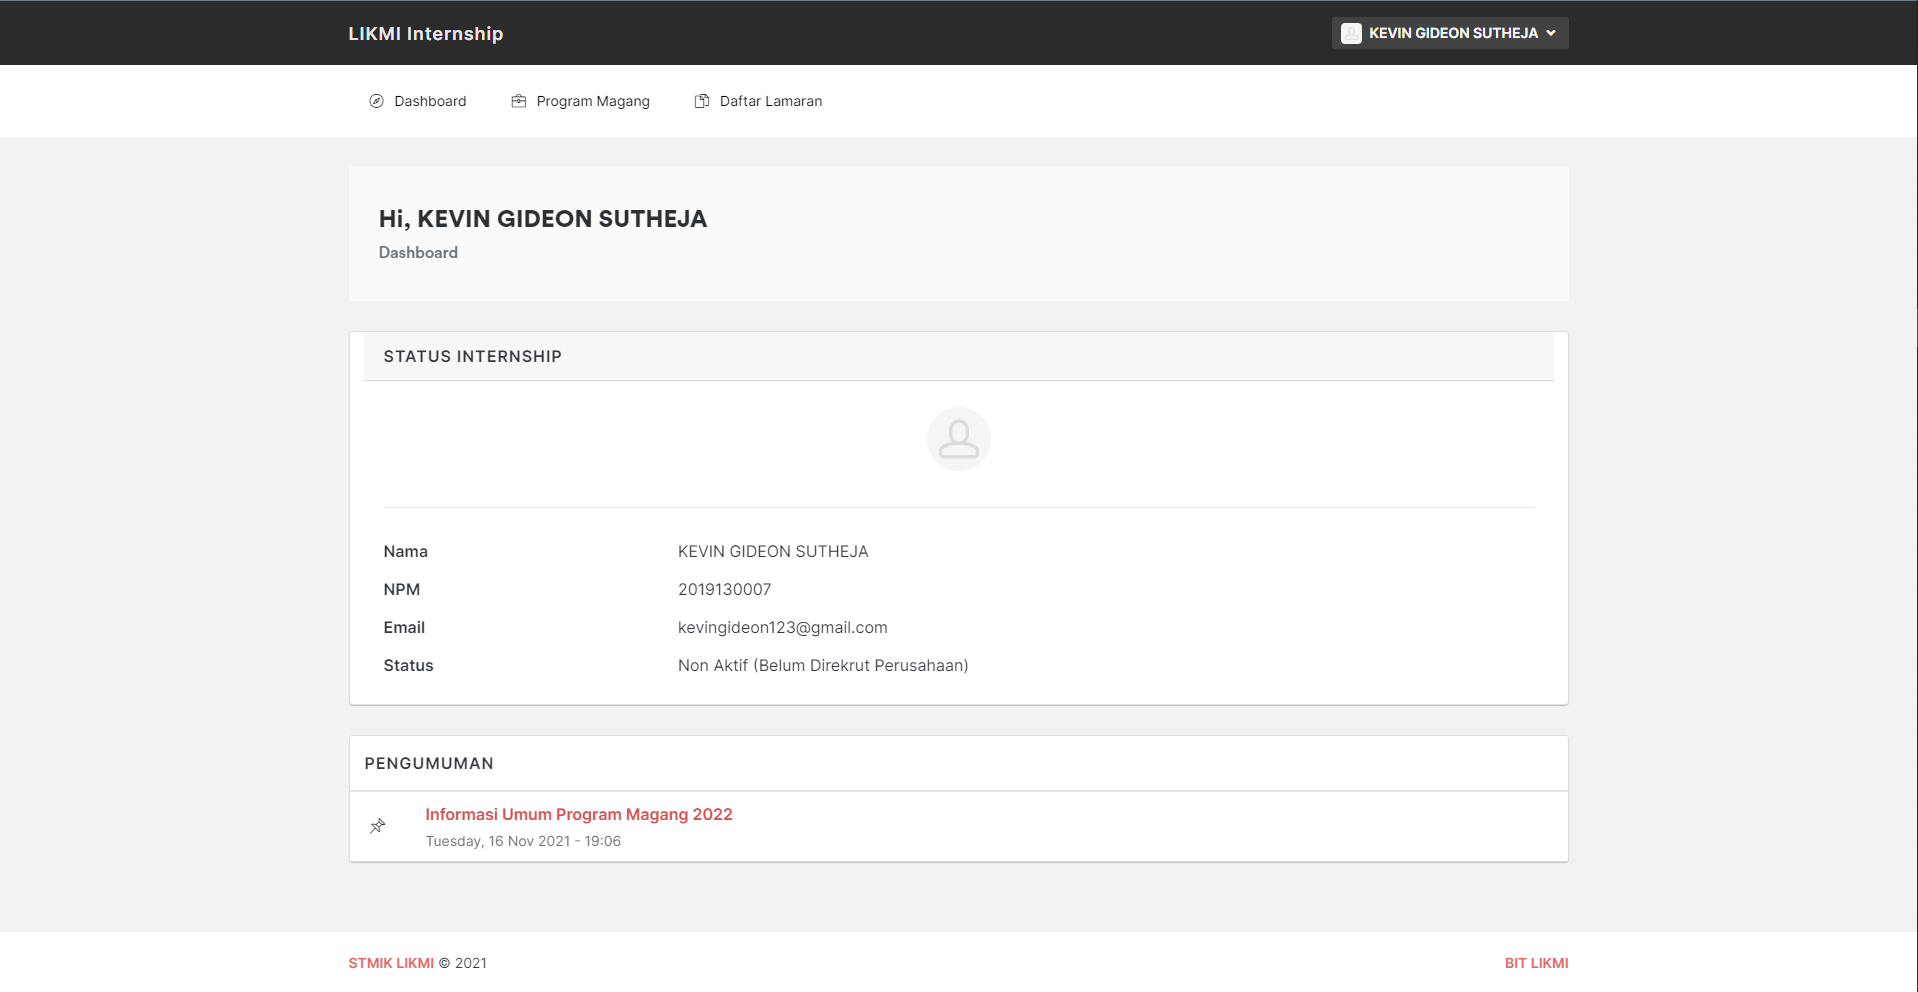Click the Dashboard subtitle under greeting

click(x=418, y=252)
